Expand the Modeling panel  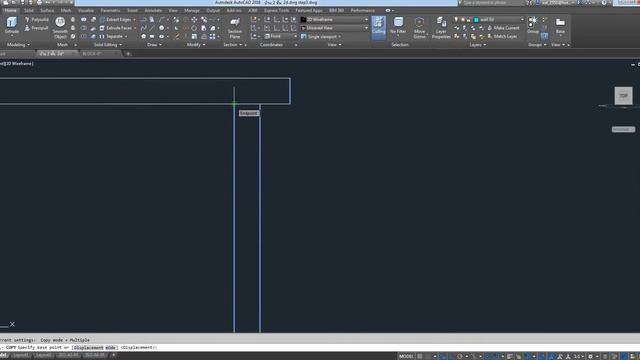coord(18,45)
